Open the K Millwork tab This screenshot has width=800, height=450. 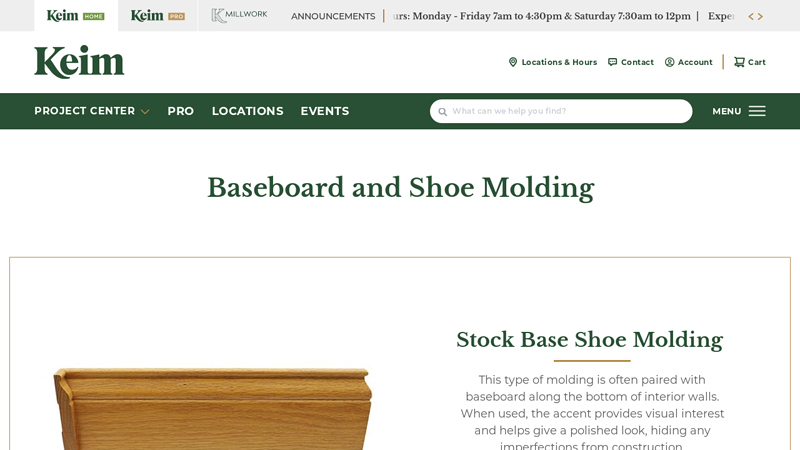coord(239,15)
